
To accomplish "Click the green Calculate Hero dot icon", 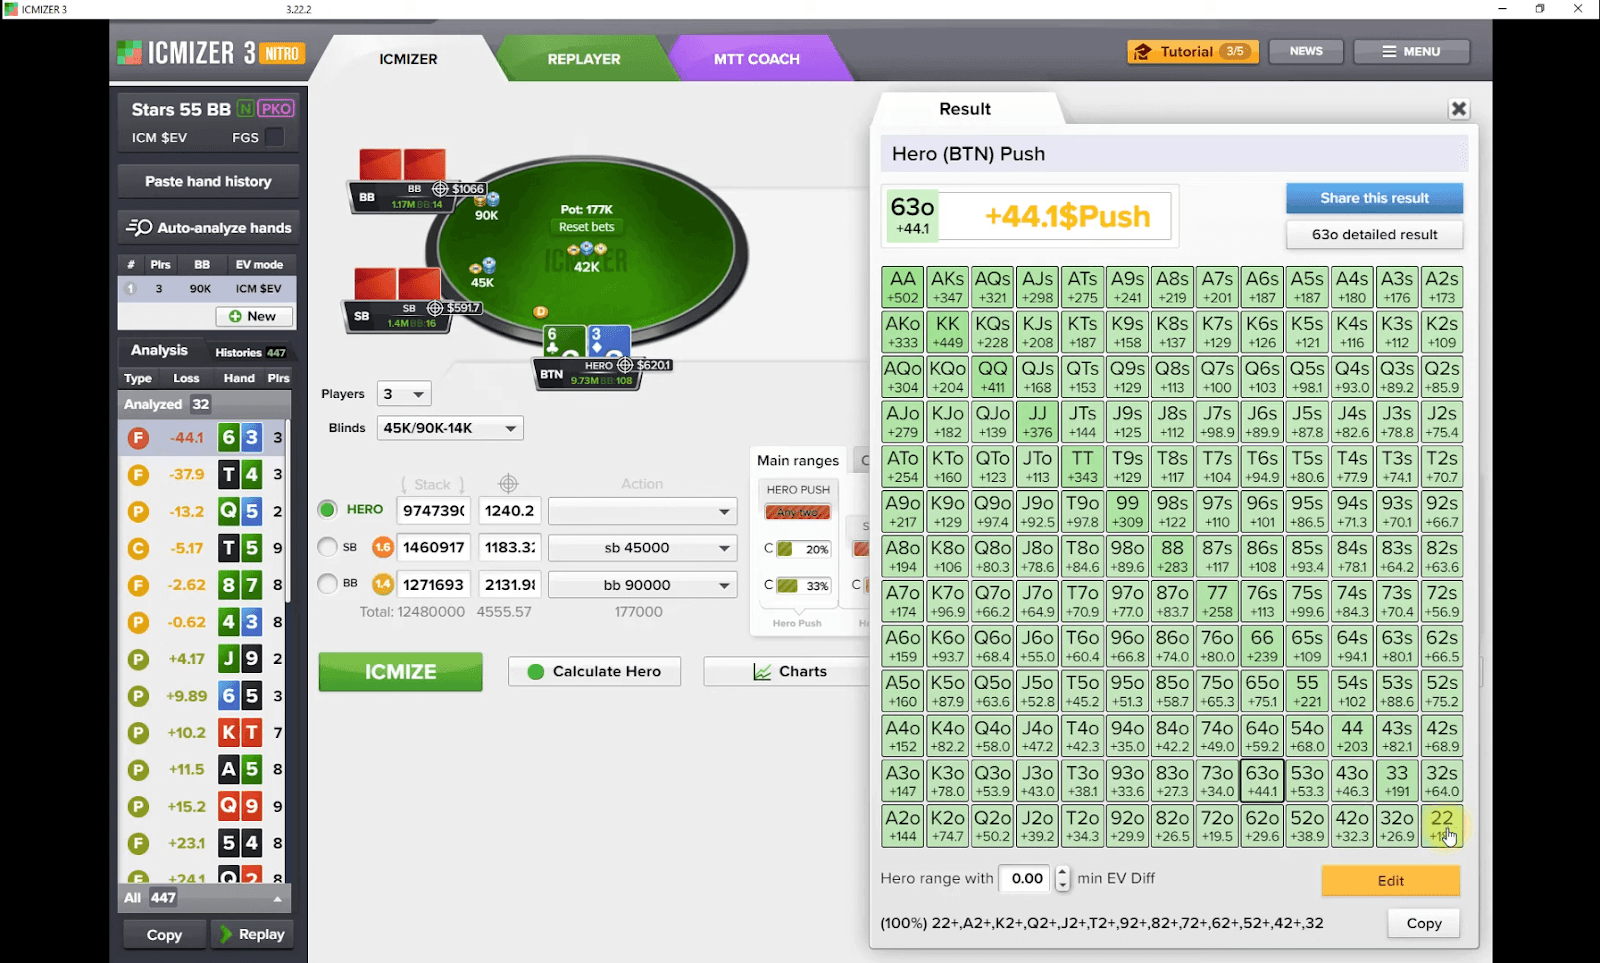I will (536, 672).
